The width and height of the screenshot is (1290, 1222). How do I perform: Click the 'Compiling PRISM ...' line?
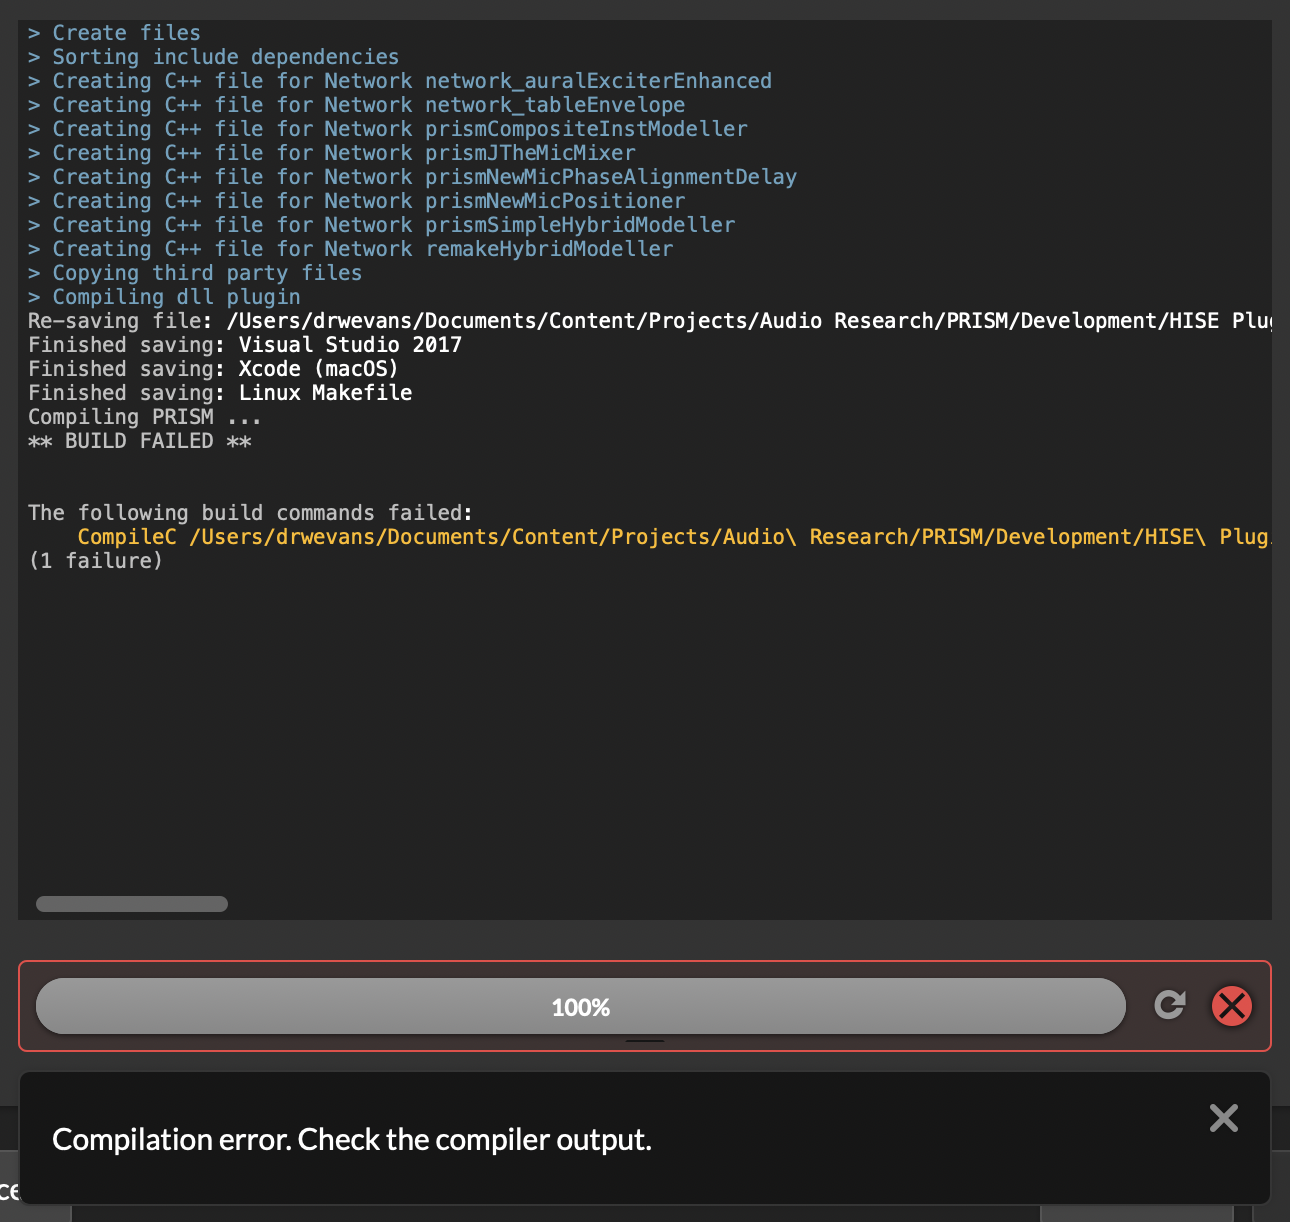click(x=145, y=417)
